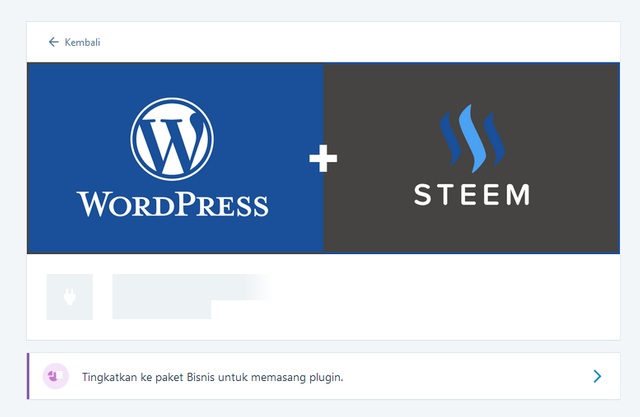Click the dark blue right Steem wave

click(494, 138)
